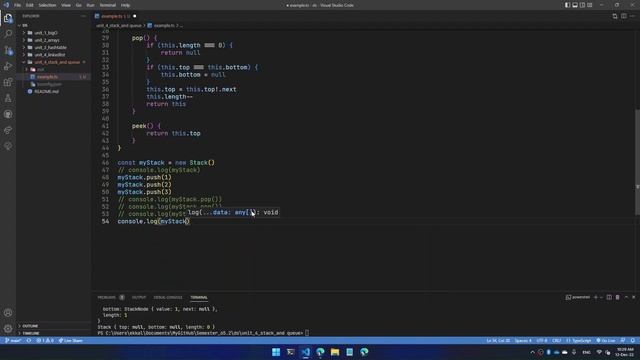Open the Manage gear in activity bar
Screen dimensions: 640x360
point(8,328)
